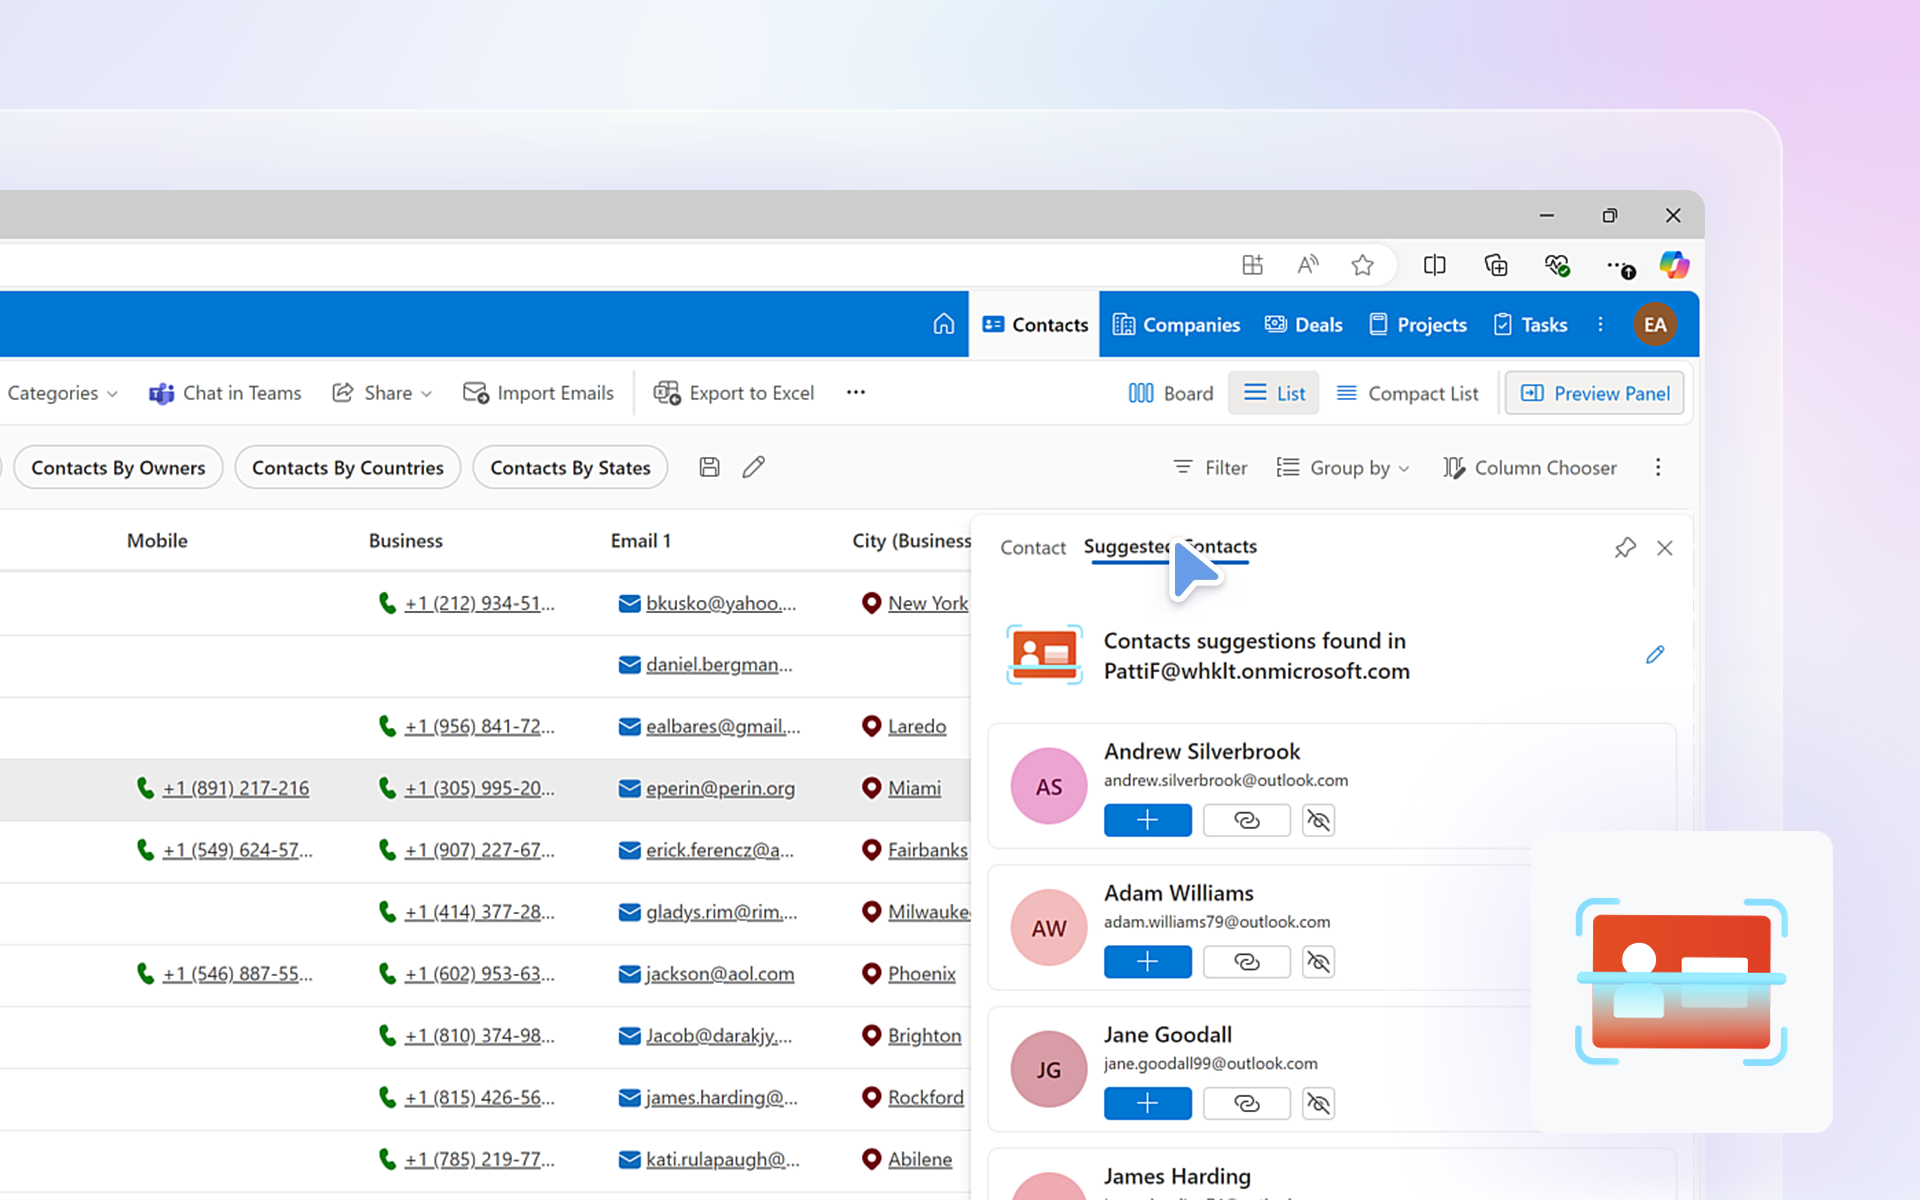1920x1200 pixels.
Task: Link Jane Goodall to existing contact
Action: coord(1247,1103)
